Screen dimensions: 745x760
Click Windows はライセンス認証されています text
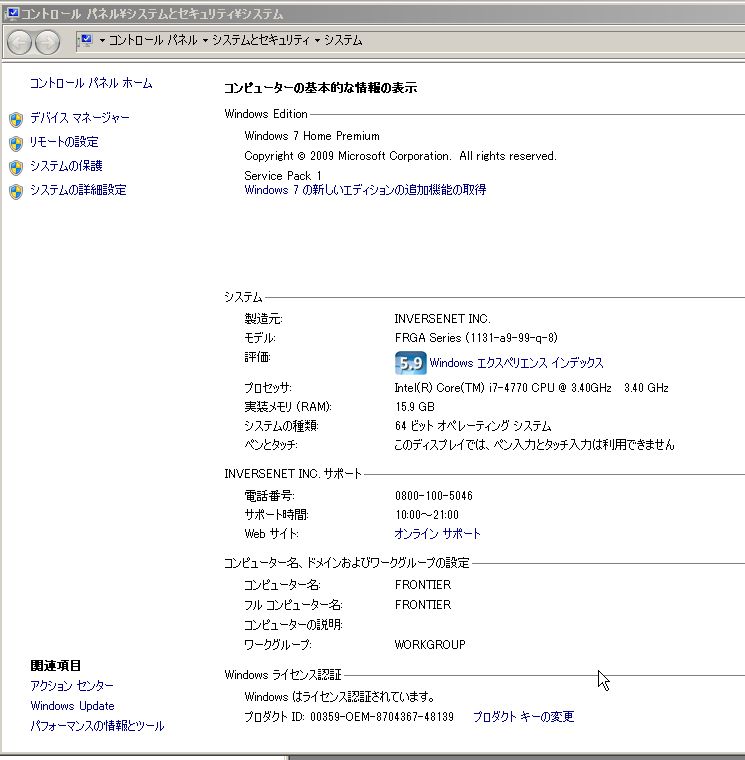(x=339, y=697)
